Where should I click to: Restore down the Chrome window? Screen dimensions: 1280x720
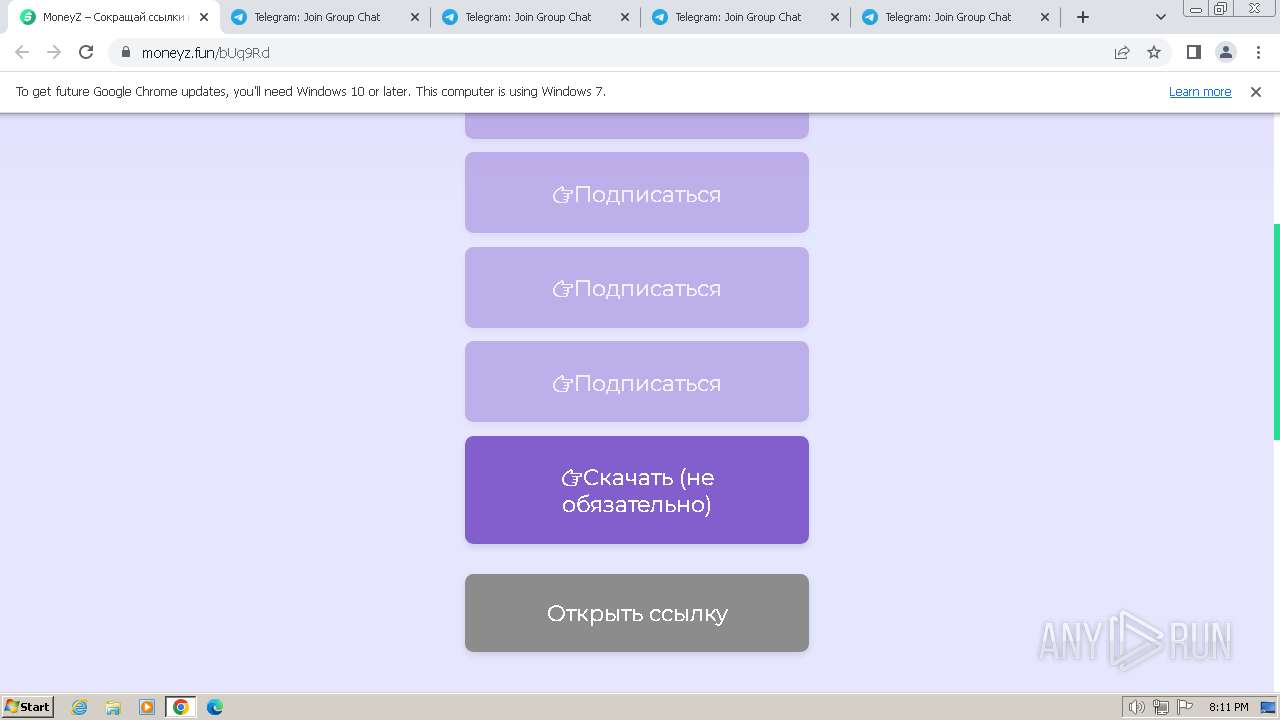pos(1221,9)
